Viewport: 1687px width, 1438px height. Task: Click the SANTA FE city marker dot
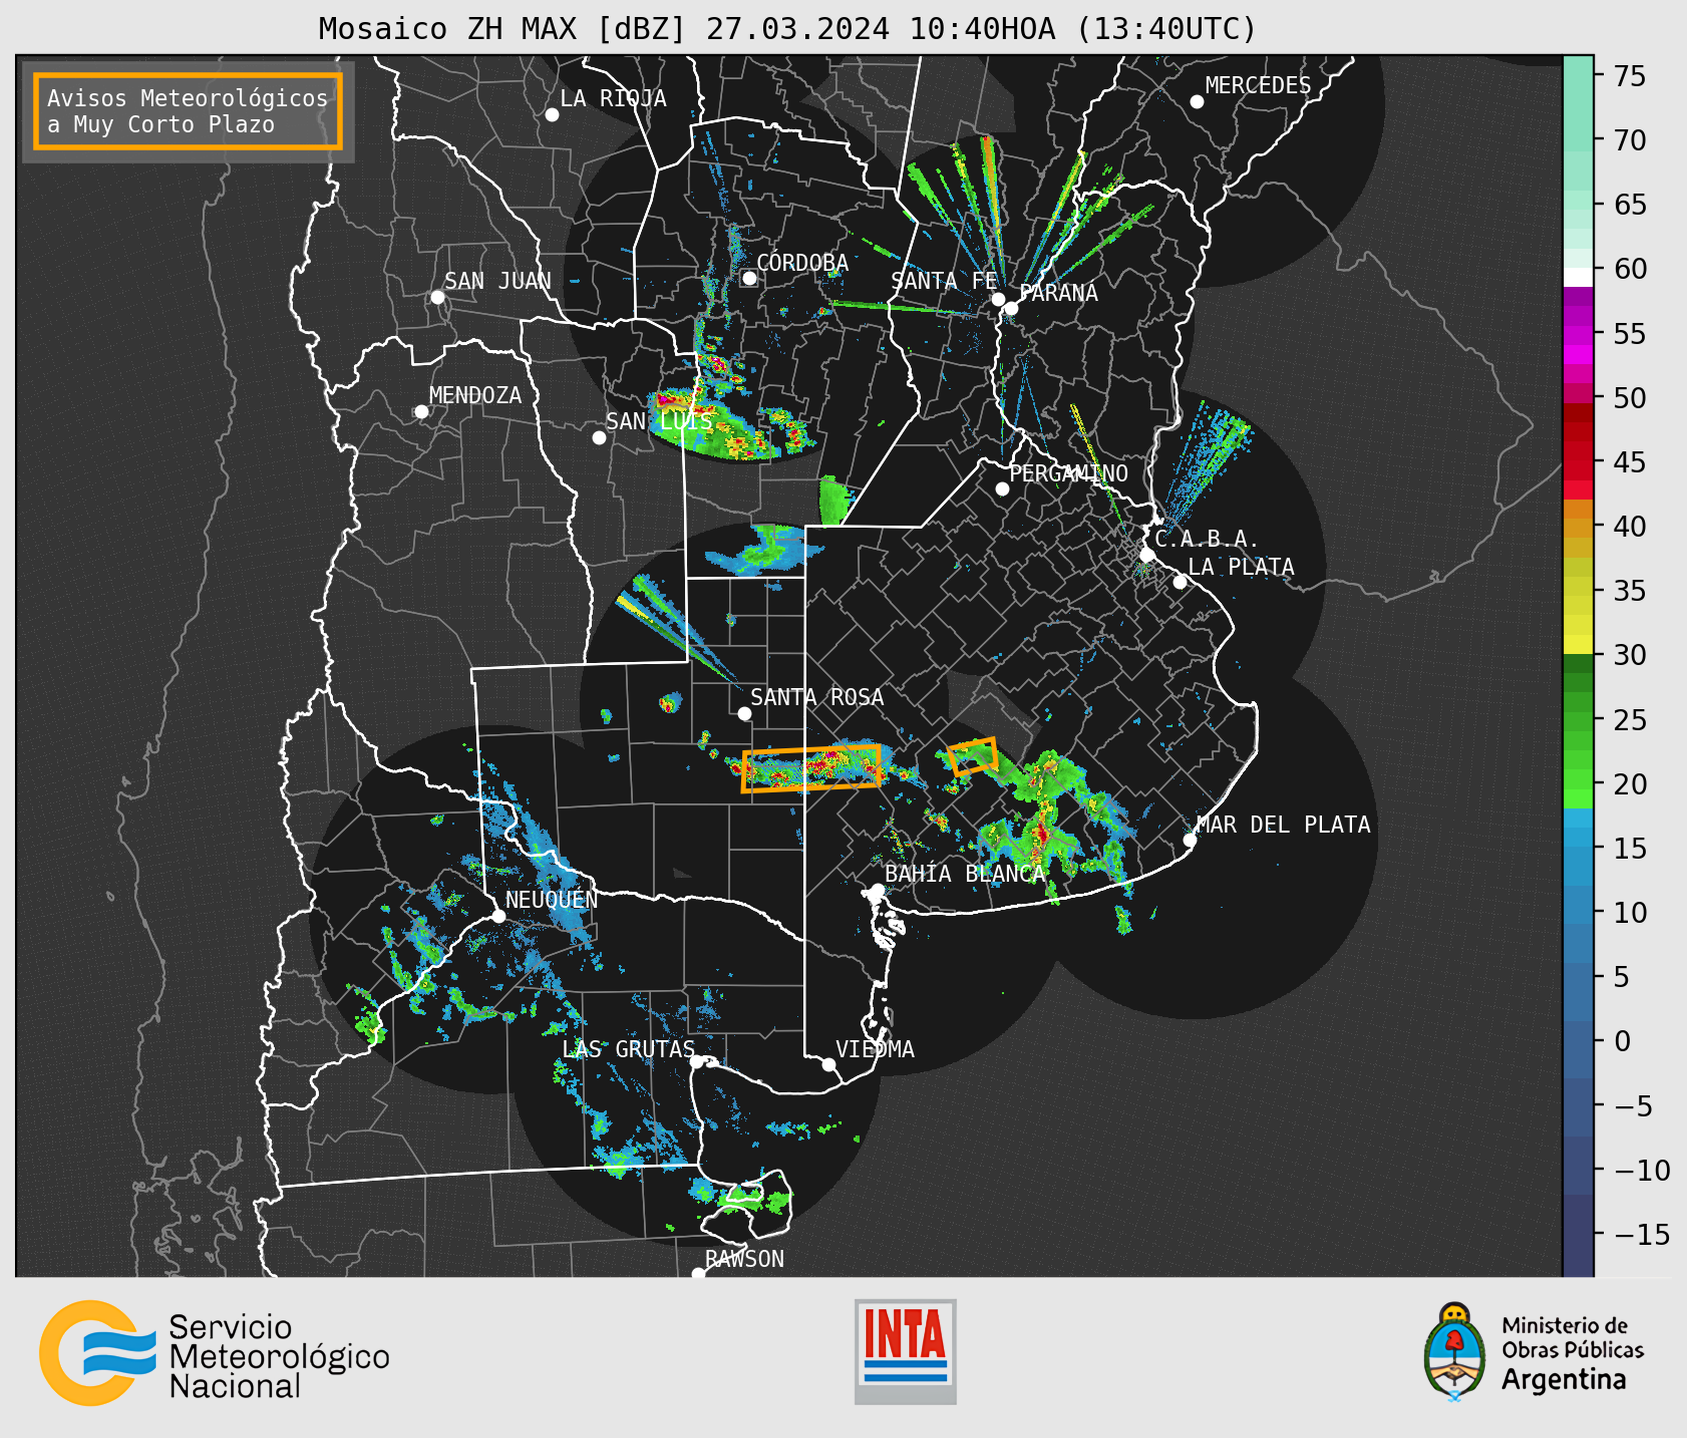pos(998,299)
